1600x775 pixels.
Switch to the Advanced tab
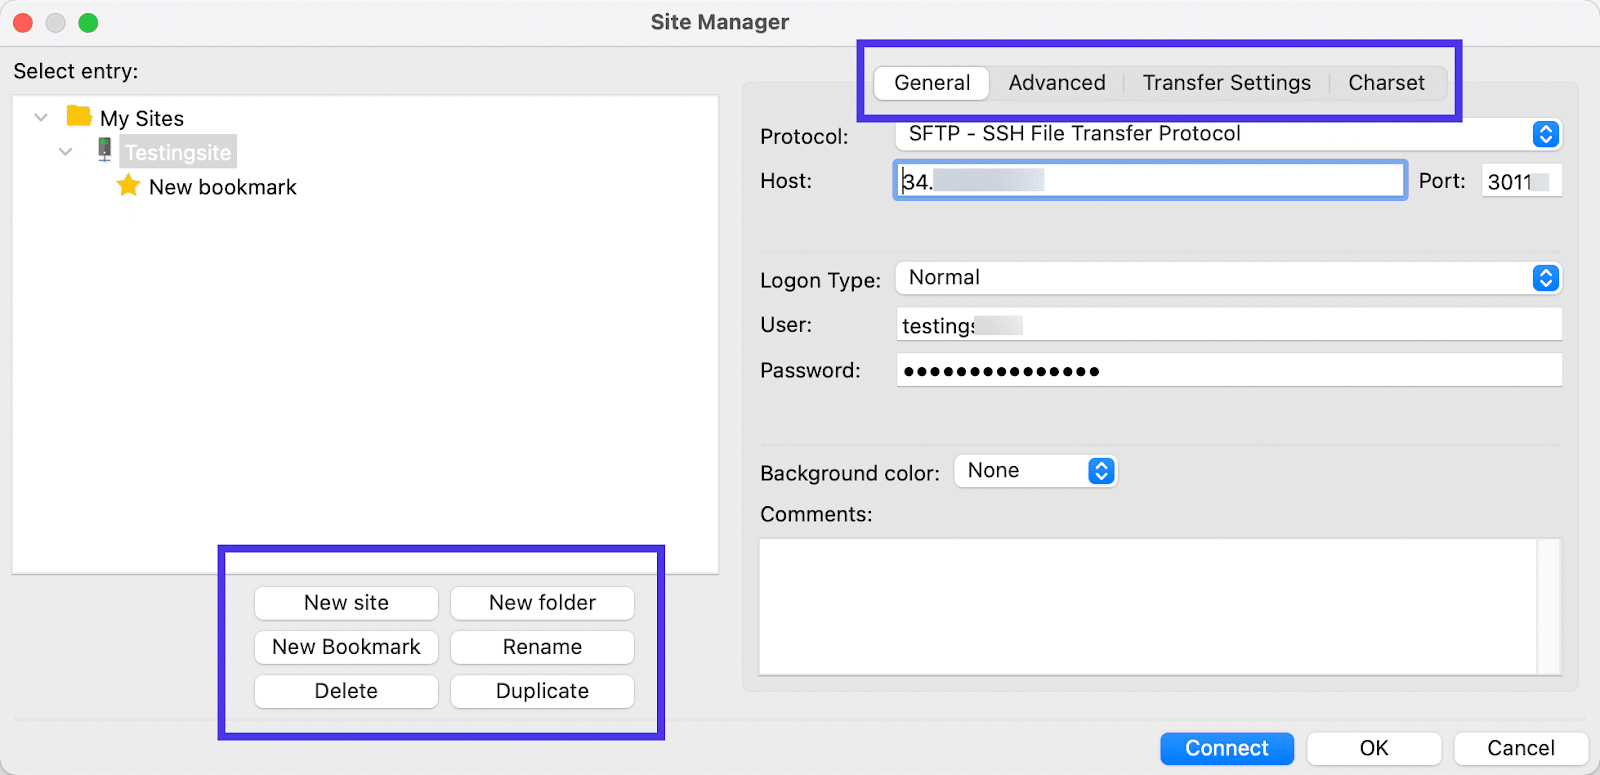click(x=1056, y=83)
